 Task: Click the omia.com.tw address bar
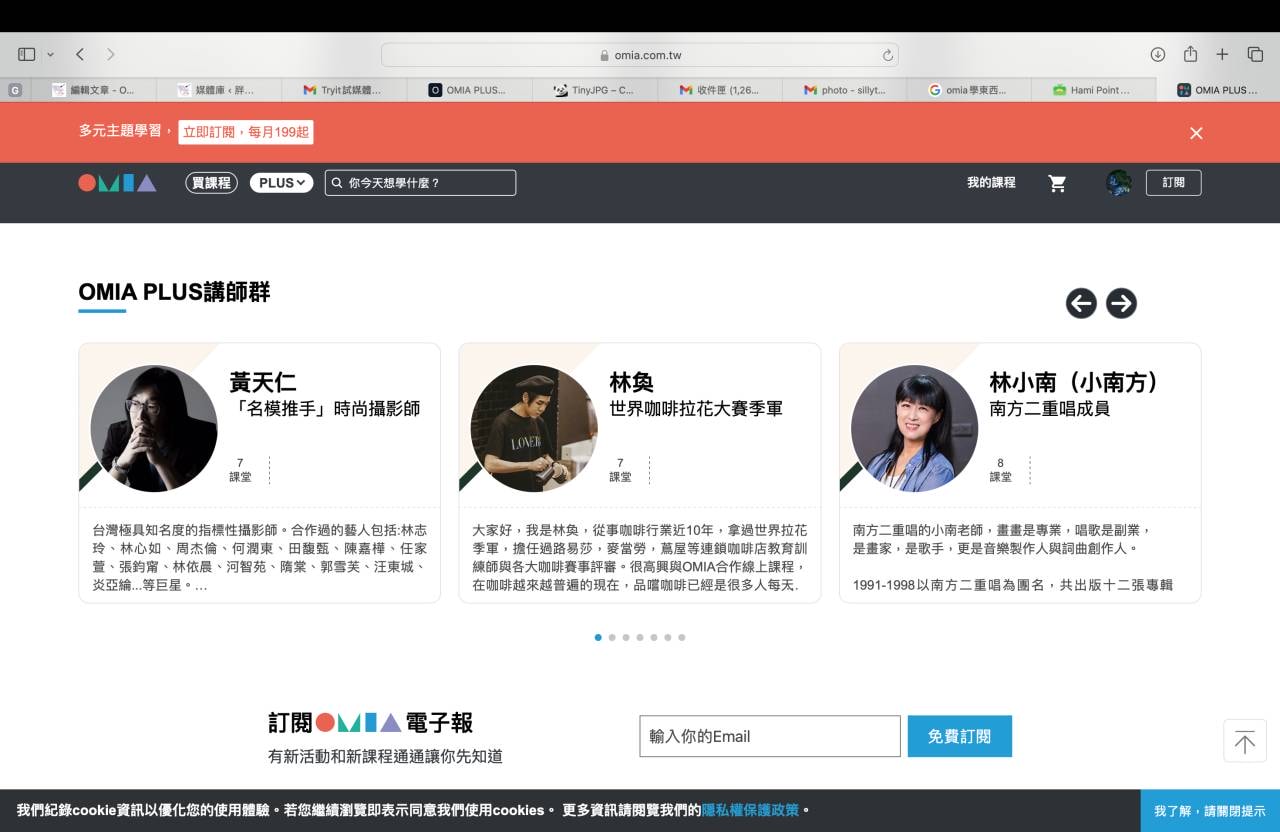(640, 55)
